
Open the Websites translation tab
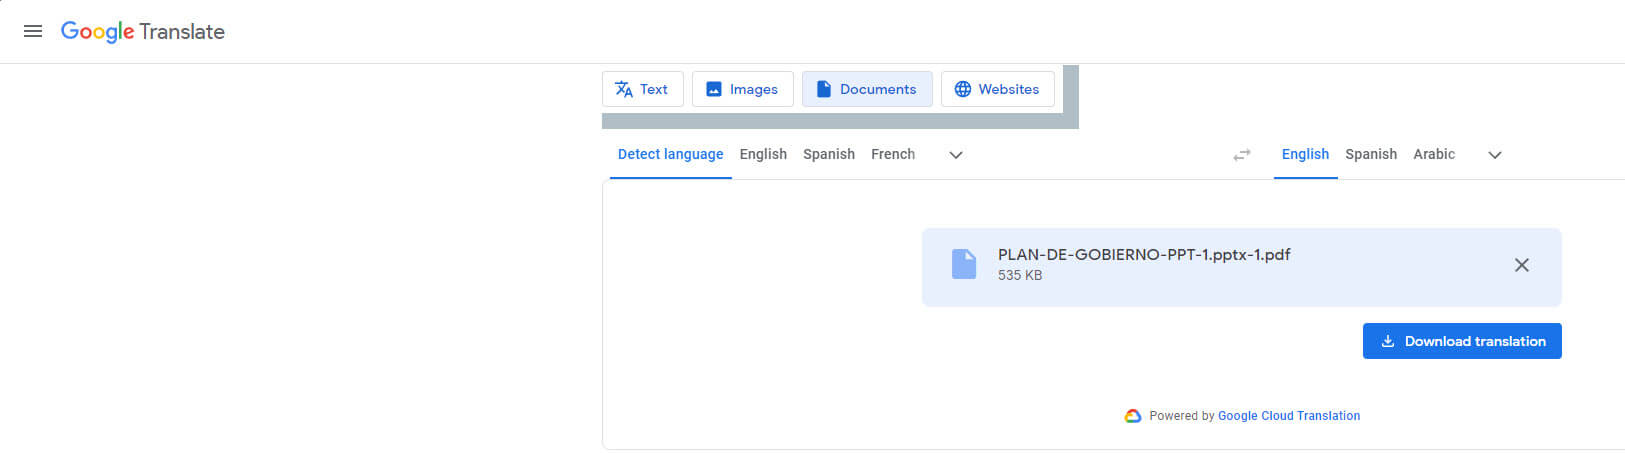pos(997,89)
